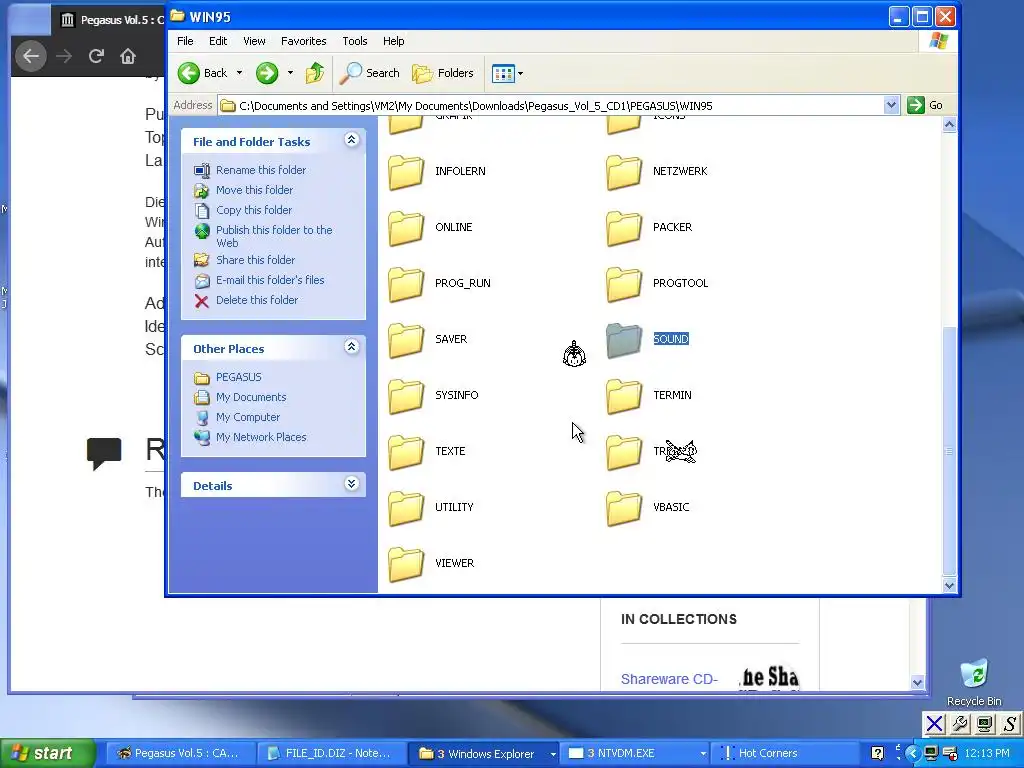The width and height of the screenshot is (1024, 768).
Task: Expand the Details panel
Action: point(351,484)
